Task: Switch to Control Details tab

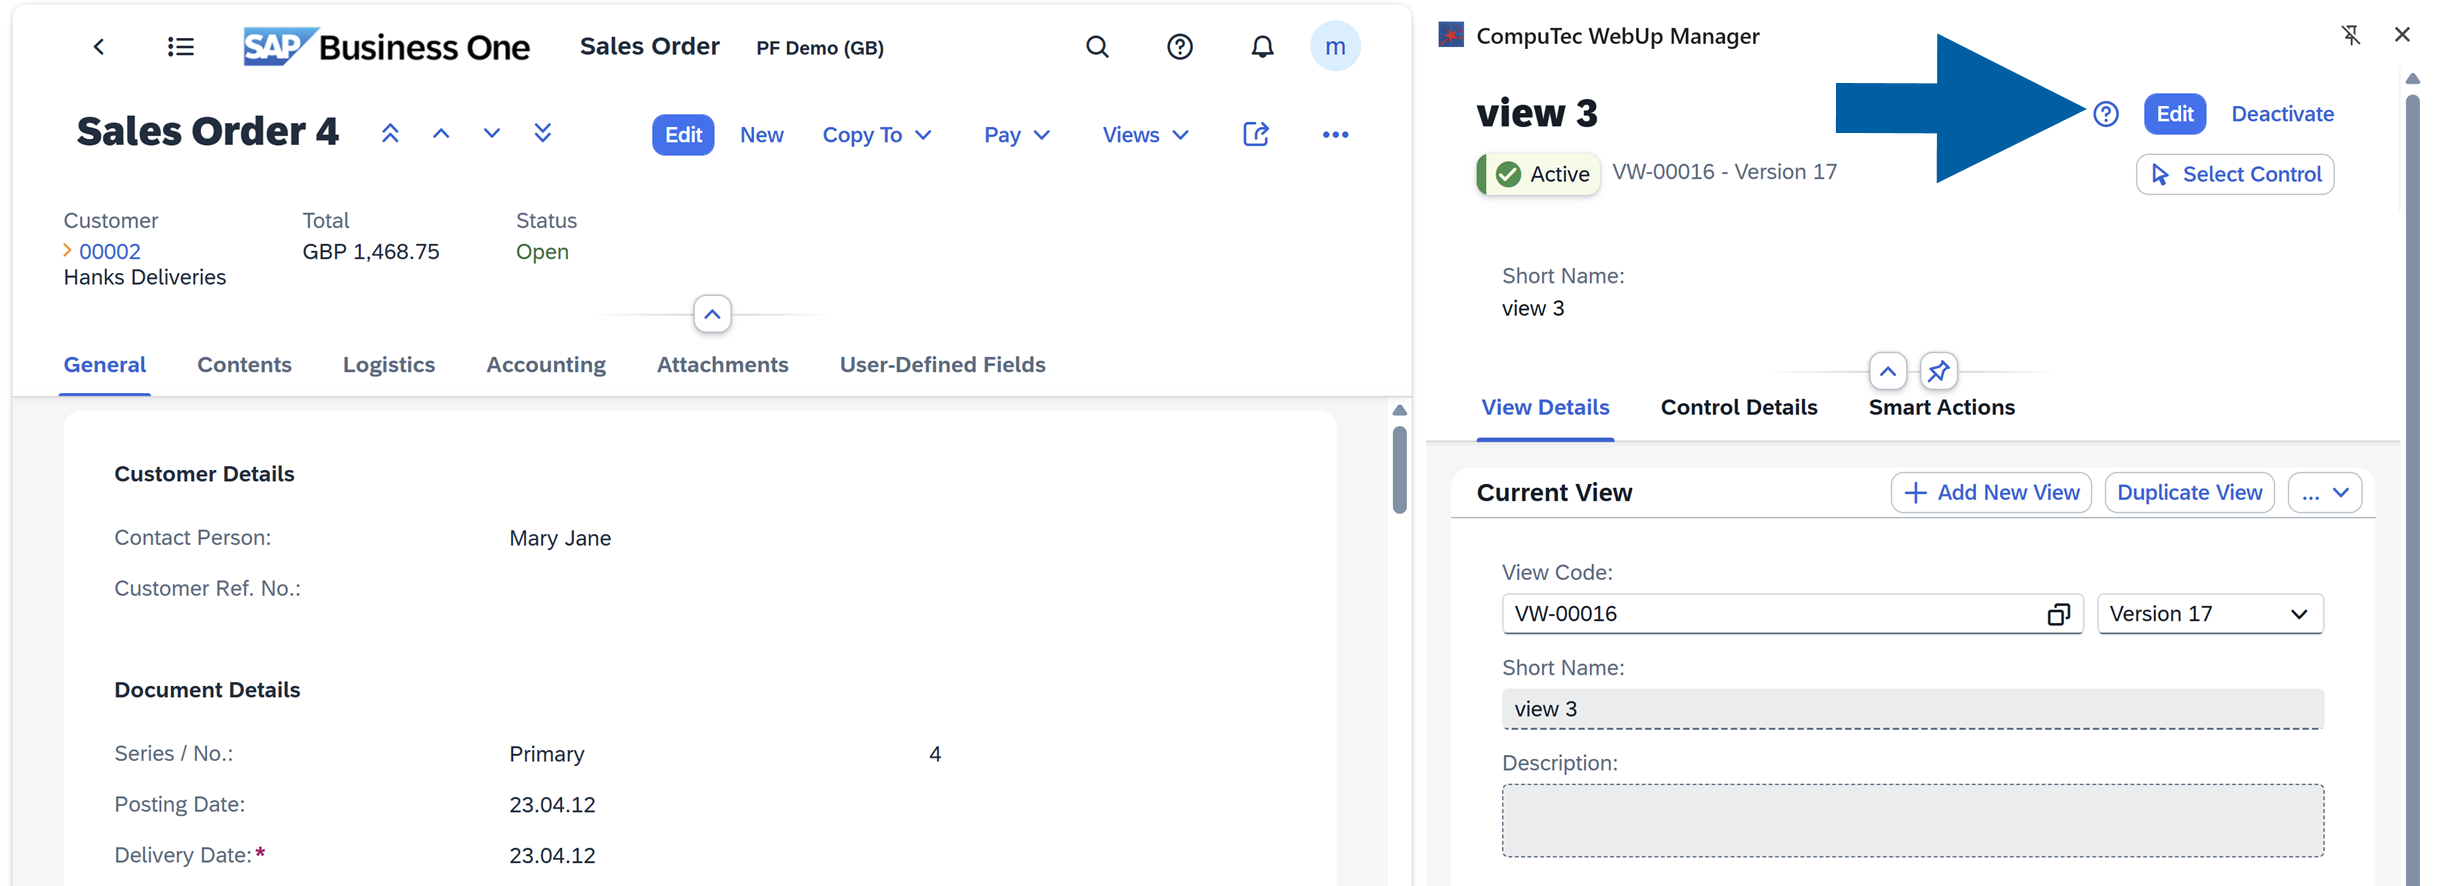Action: (x=1739, y=408)
